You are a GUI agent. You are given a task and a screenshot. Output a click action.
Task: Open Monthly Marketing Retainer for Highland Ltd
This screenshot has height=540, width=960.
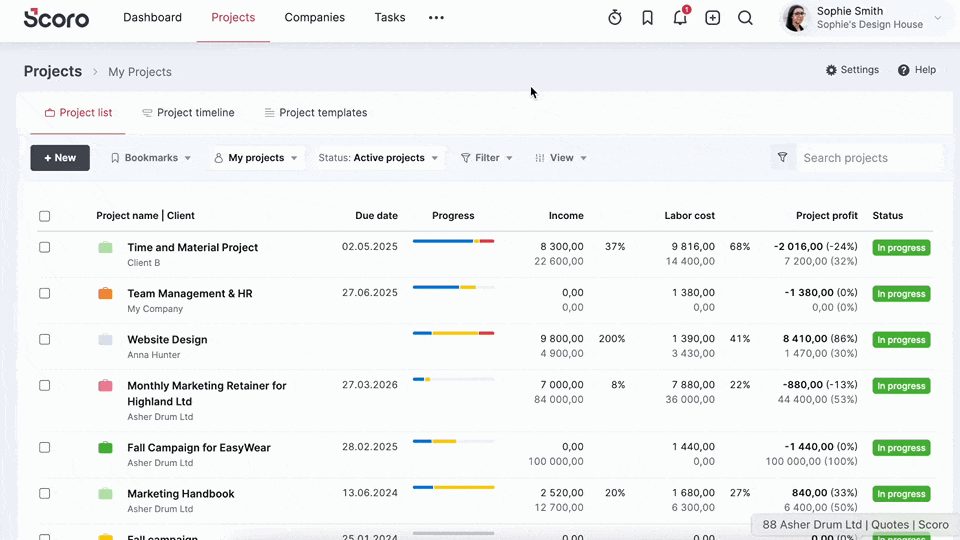click(207, 394)
